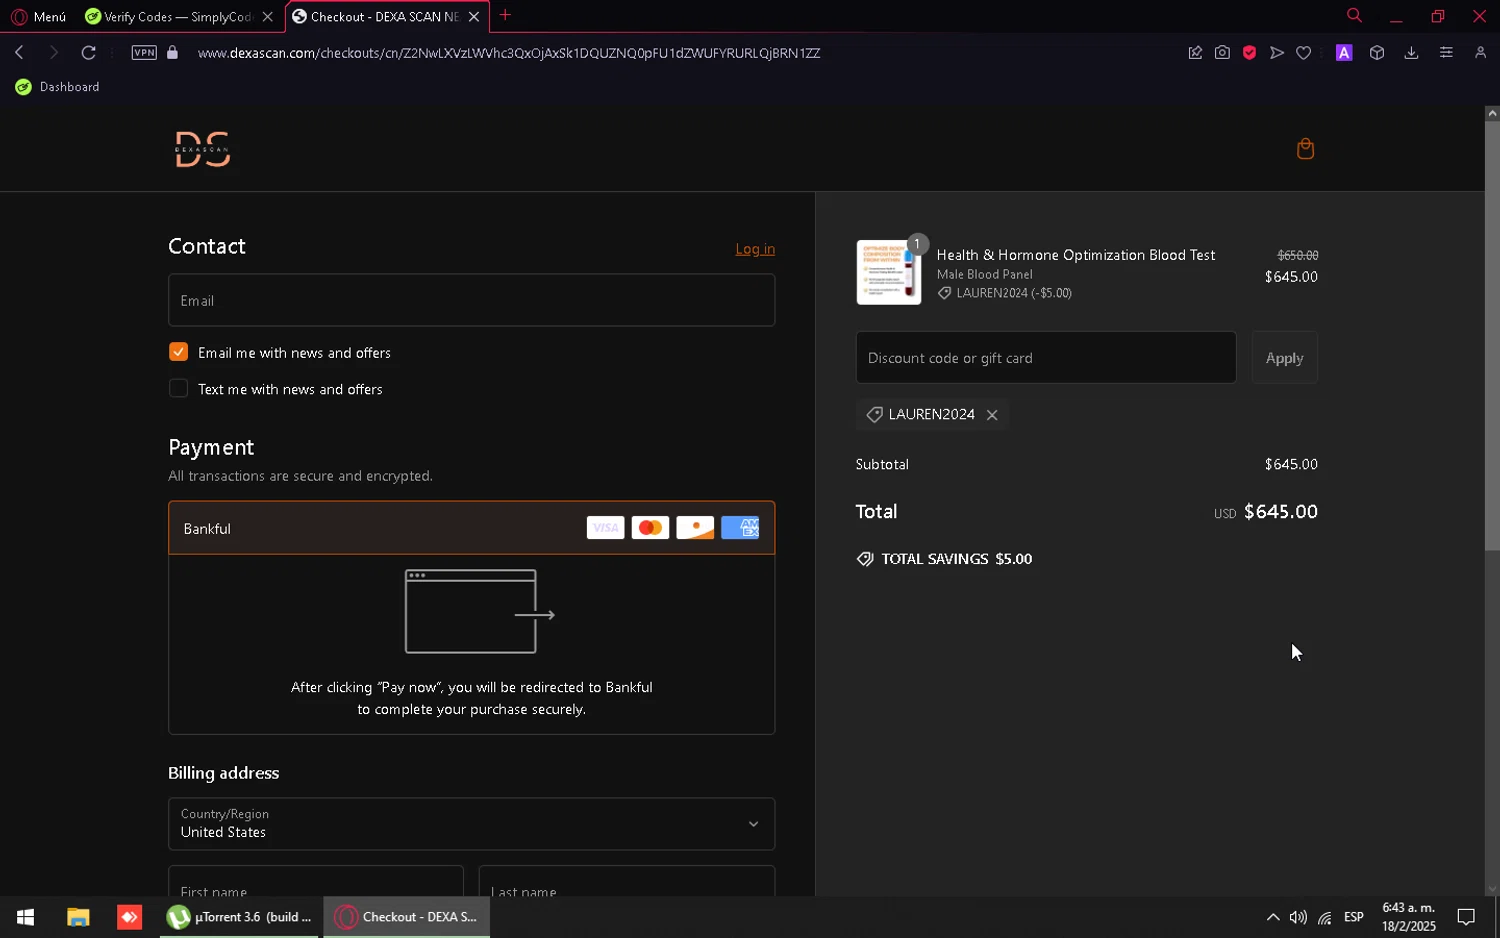Viewport: 1500px width, 938px height.
Task: Open the send flow arrow icon
Action: [x=1276, y=52]
